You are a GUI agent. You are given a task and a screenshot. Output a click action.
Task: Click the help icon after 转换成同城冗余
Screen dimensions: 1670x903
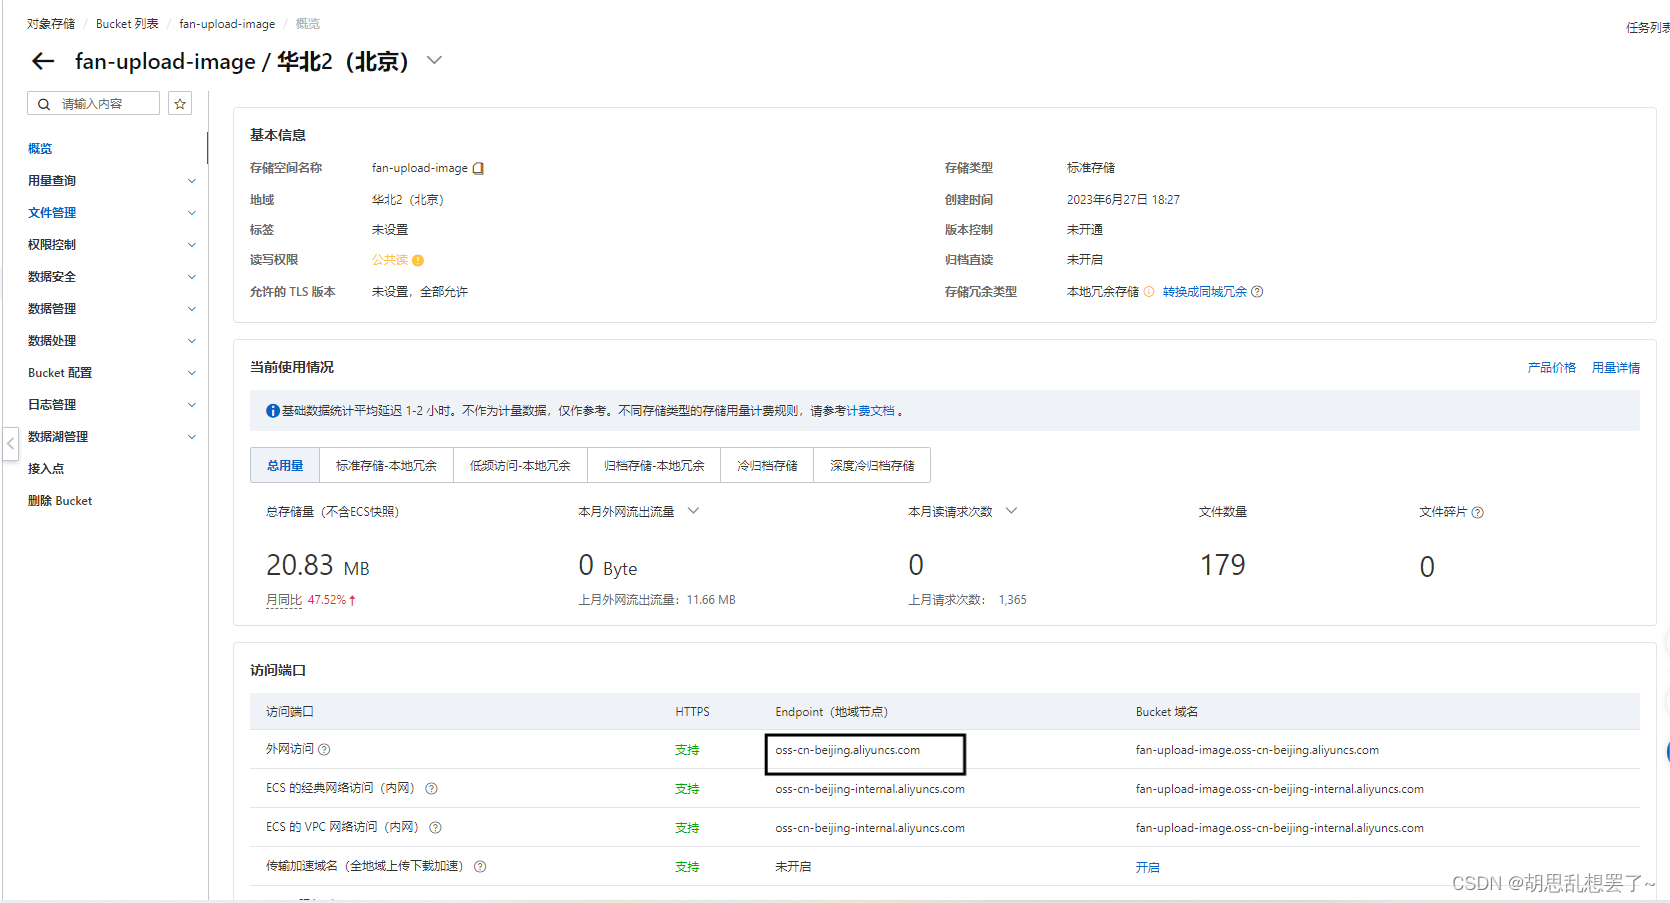(x=1257, y=292)
